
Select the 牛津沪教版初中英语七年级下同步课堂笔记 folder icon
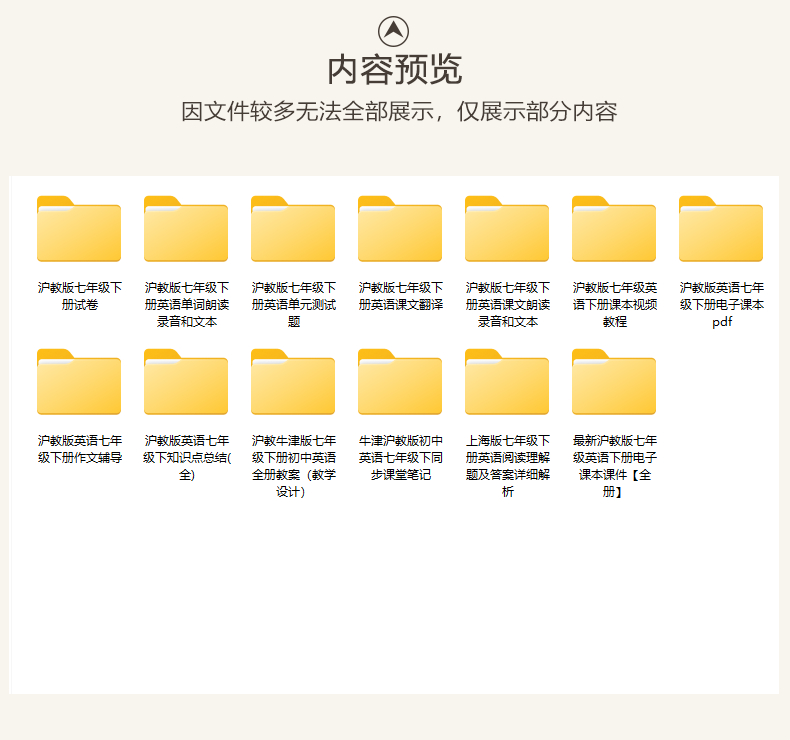(400, 382)
